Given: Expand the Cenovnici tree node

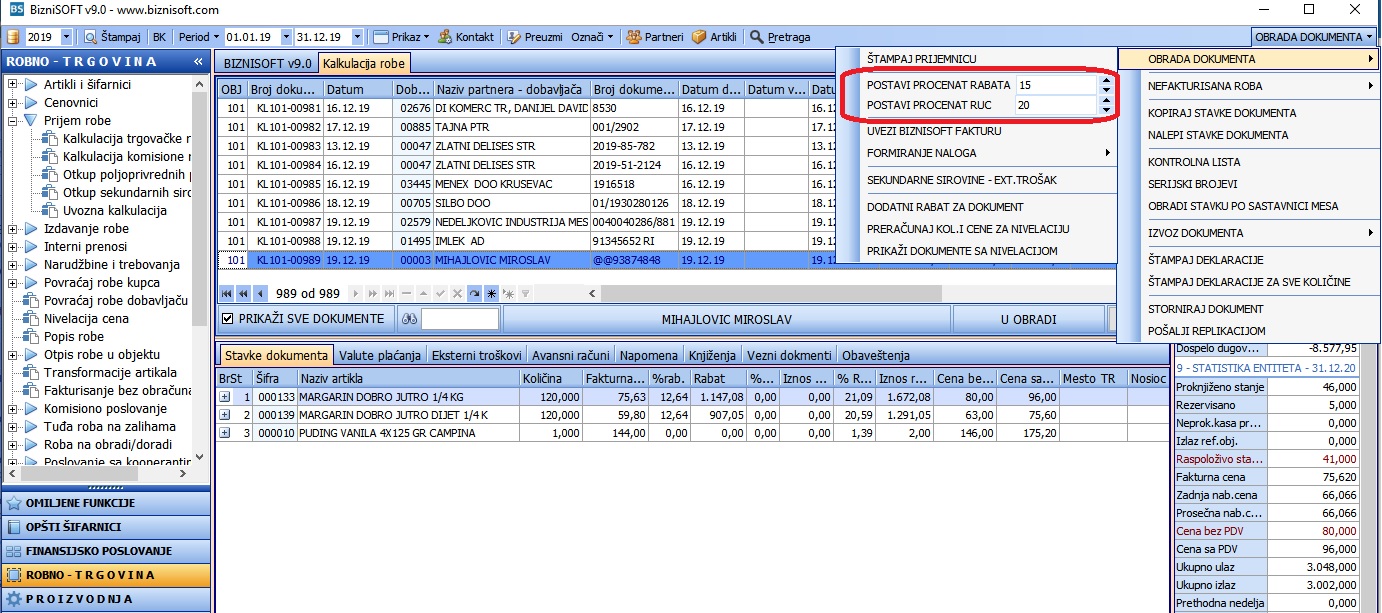Looking at the screenshot, I should click(x=13, y=103).
